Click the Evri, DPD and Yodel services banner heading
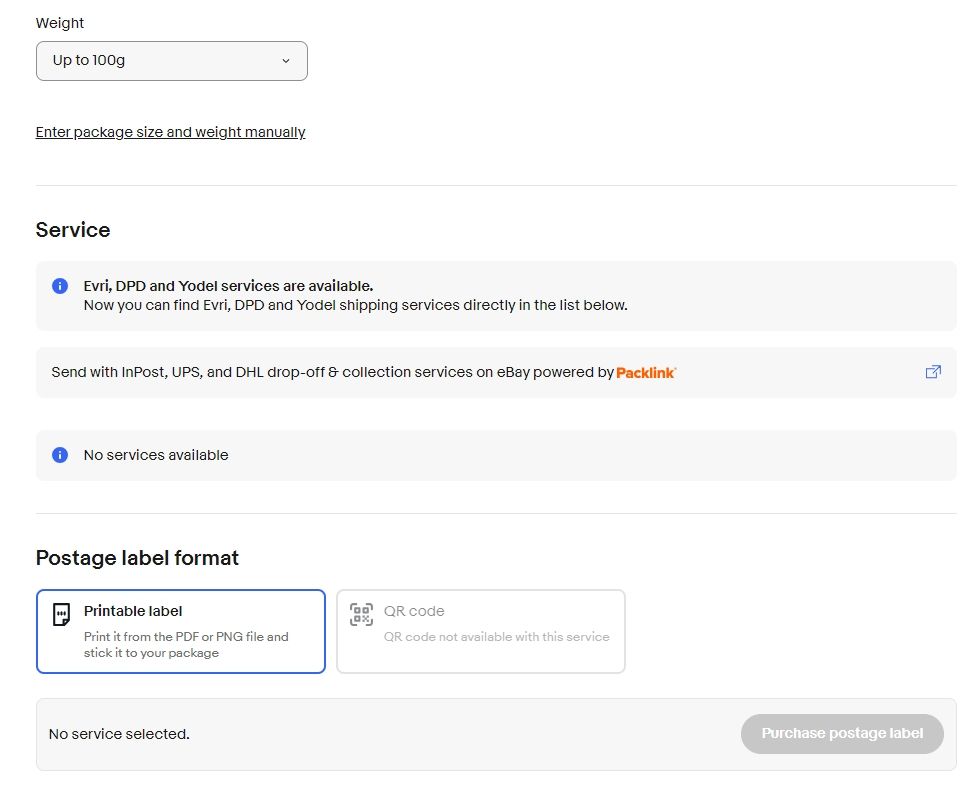The image size is (971, 790). pos(228,286)
